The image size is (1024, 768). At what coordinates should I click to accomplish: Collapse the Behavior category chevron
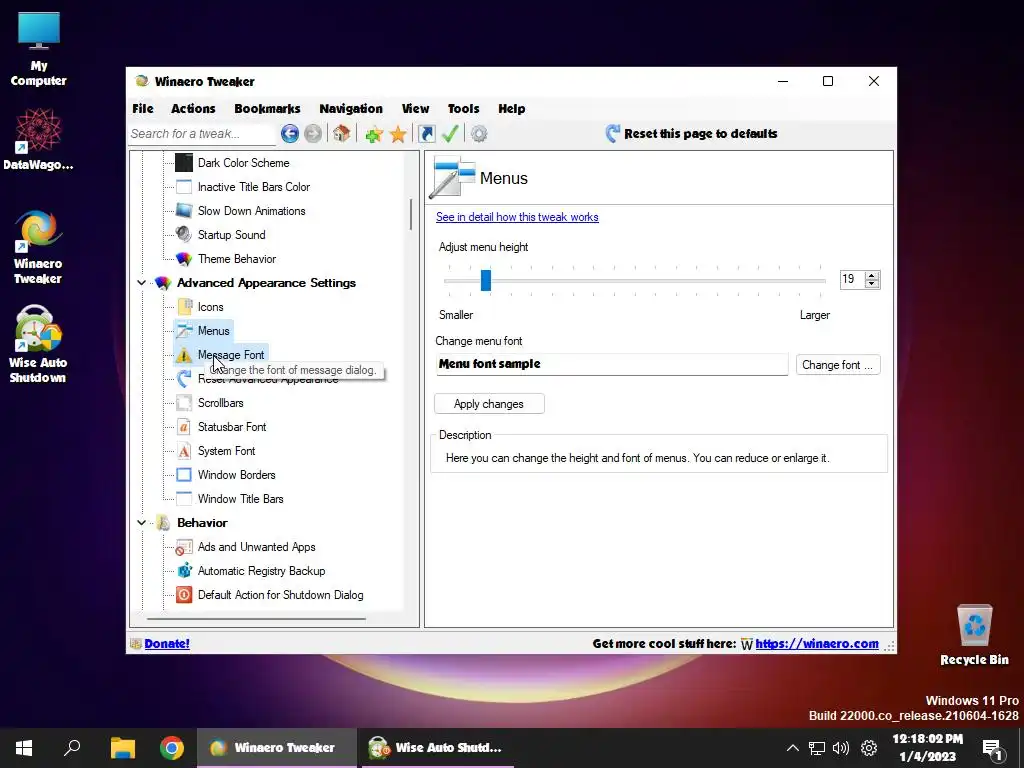click(141, 522)
